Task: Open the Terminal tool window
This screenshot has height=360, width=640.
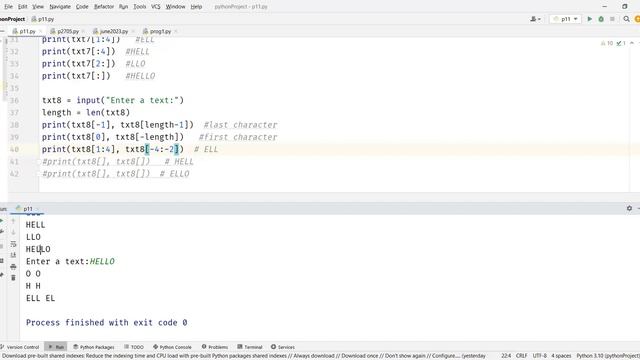Action: point(249,347)
